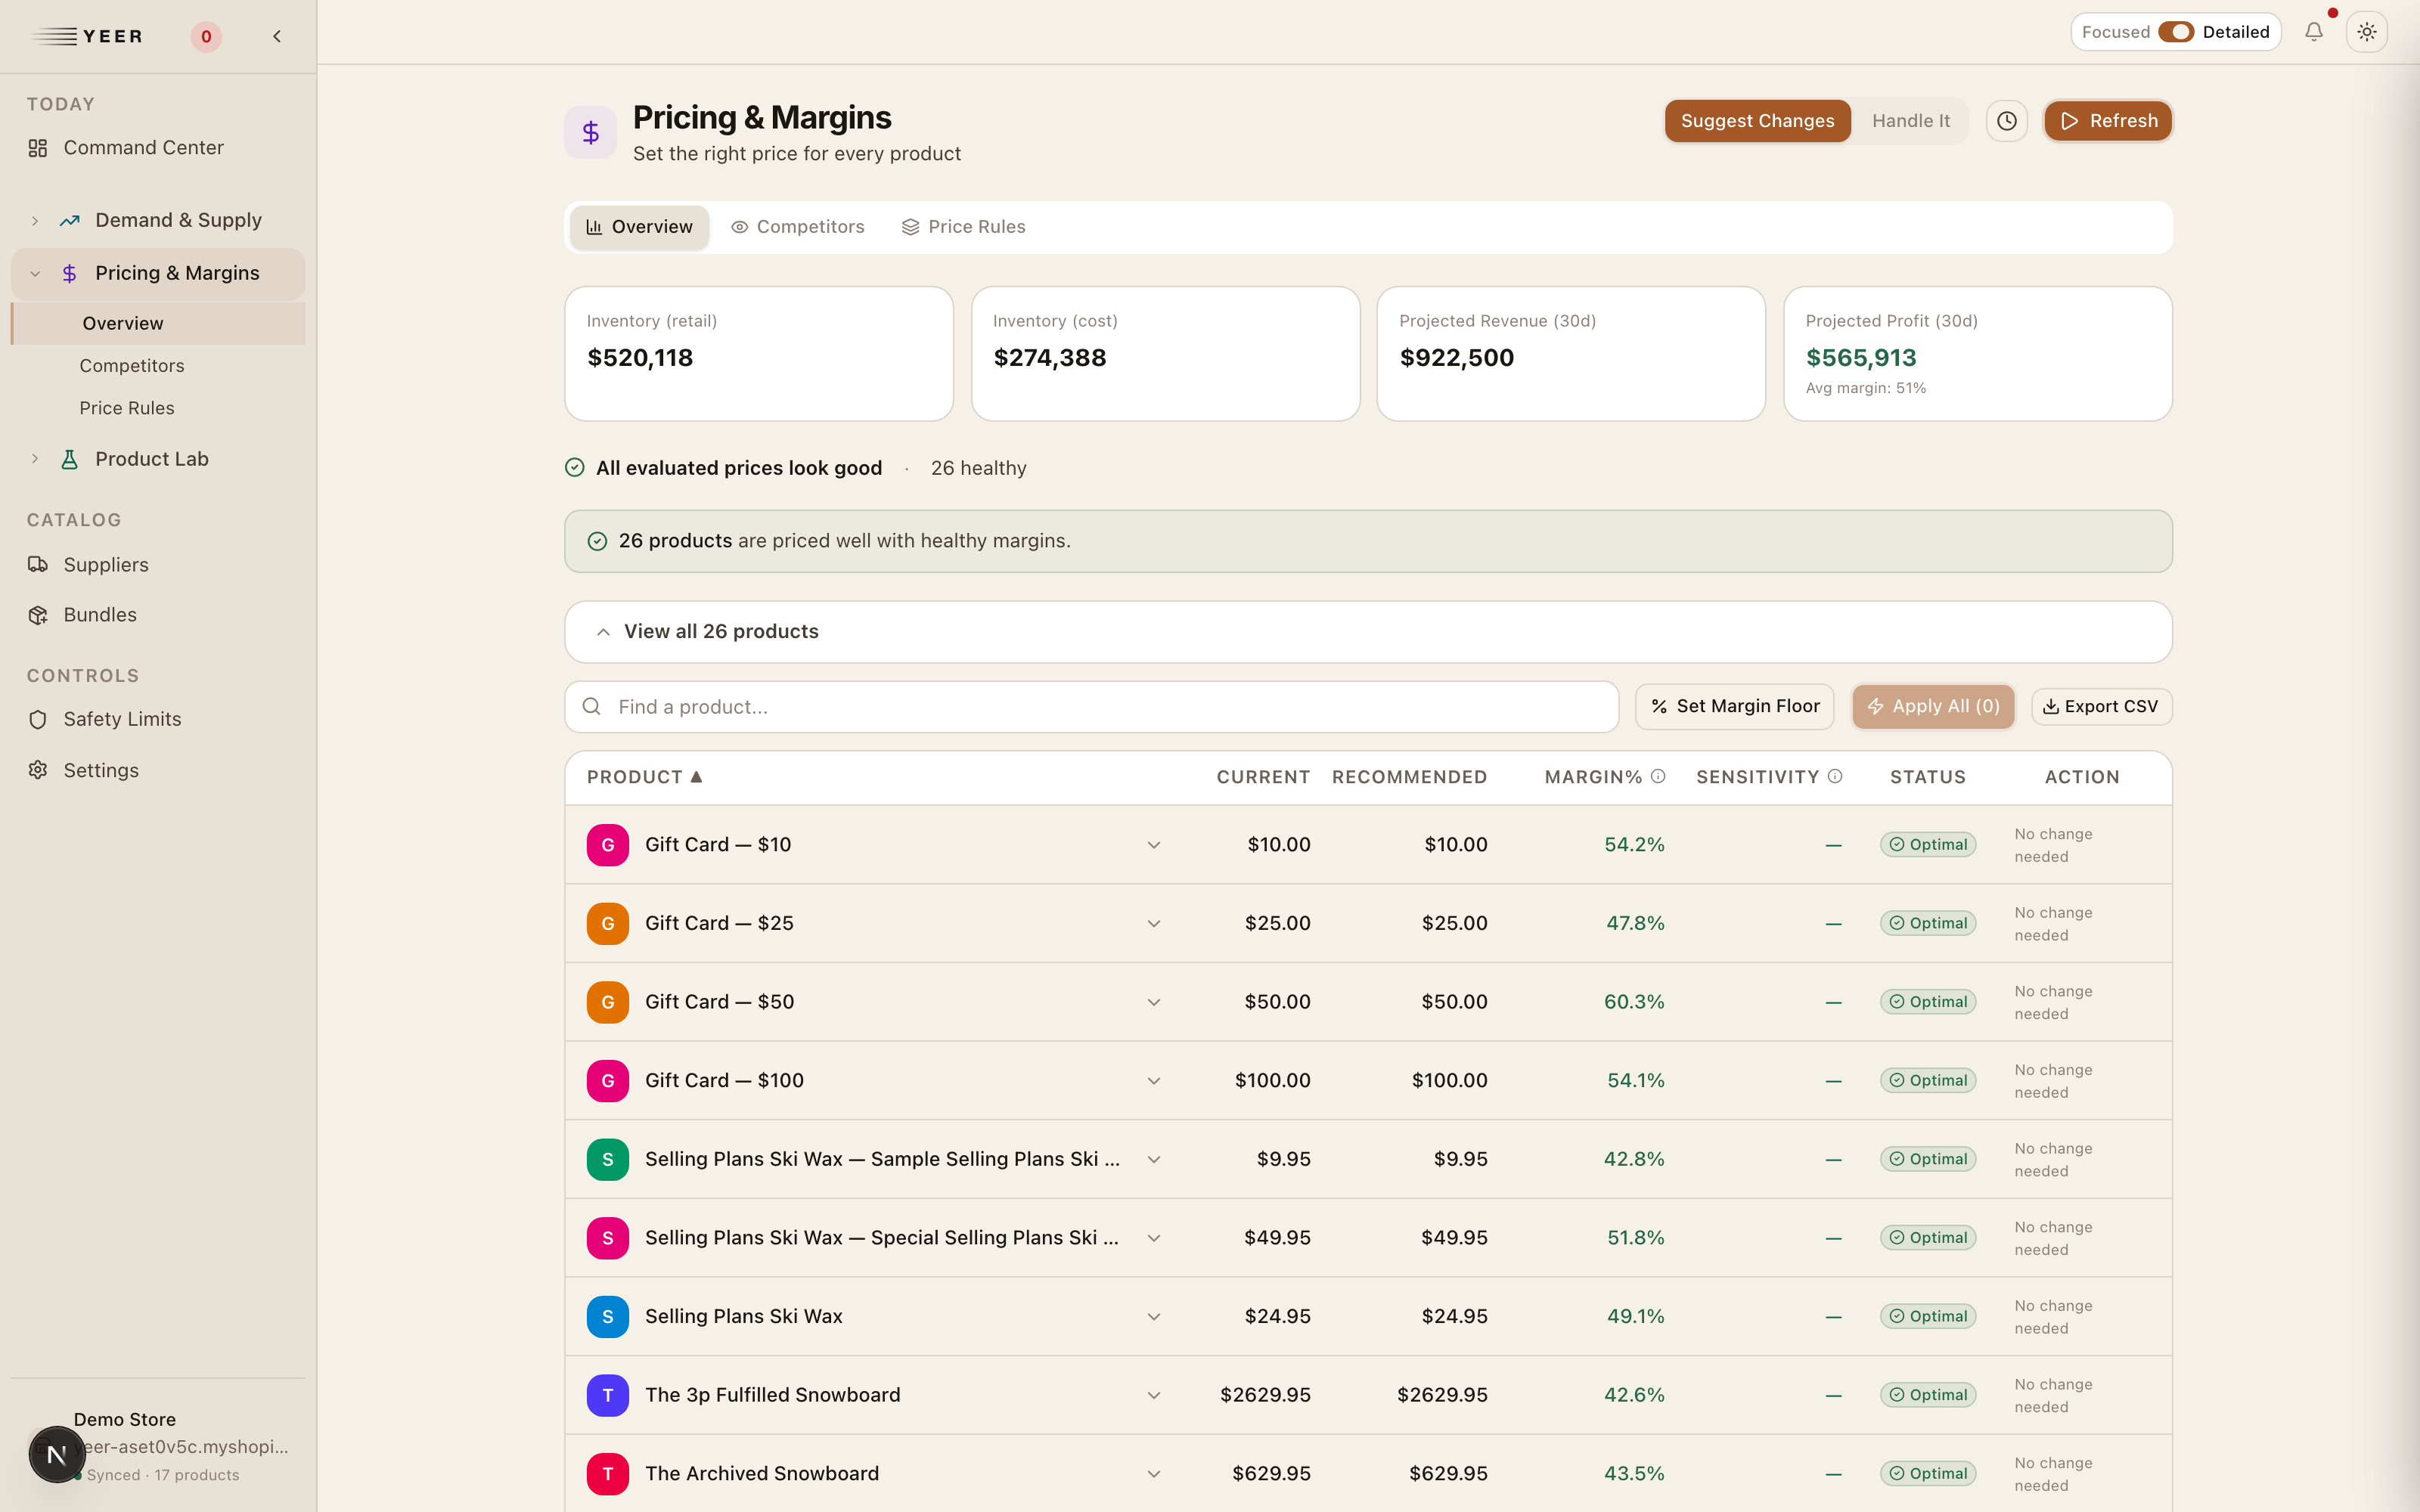Expand Selling Plans Ski Wax row chevron

[1153, 1316]
